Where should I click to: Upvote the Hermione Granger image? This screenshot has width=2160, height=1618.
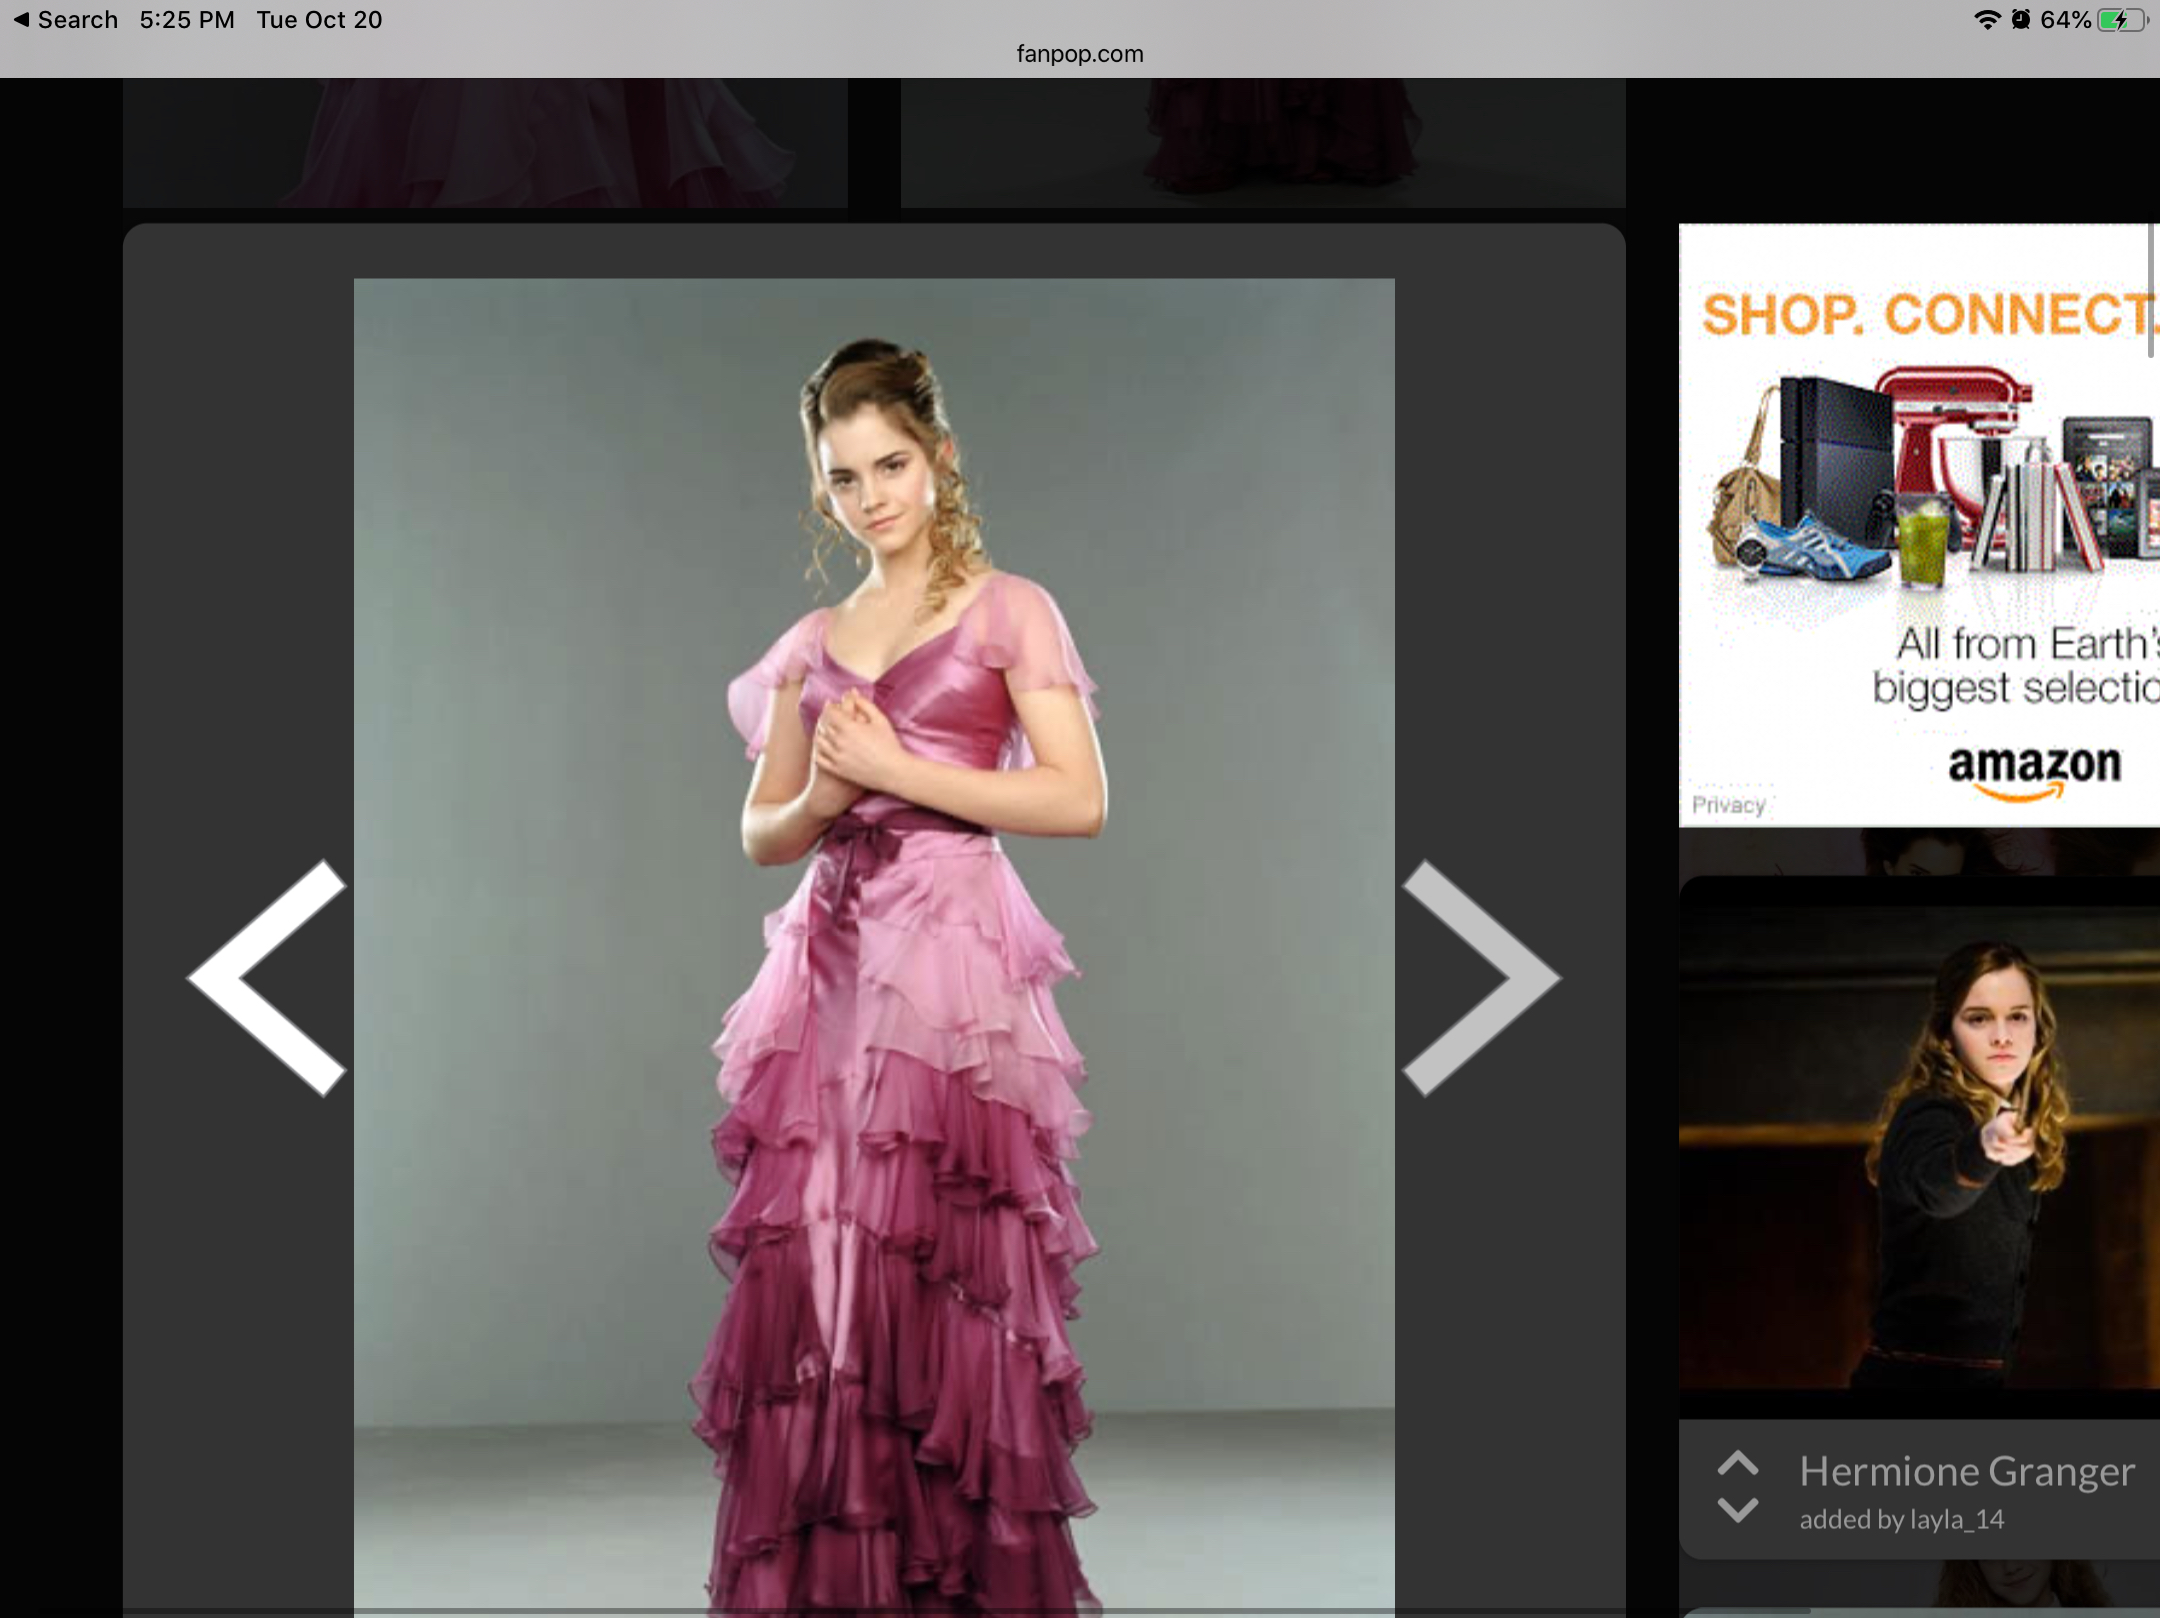(1738, 1464)
